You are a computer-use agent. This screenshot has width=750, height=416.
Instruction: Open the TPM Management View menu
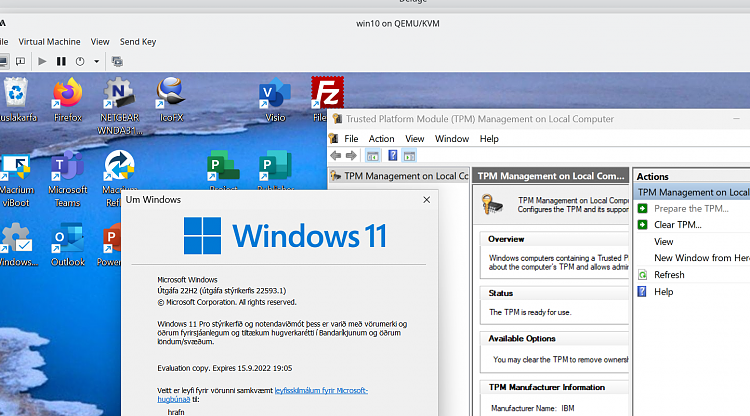[x=415, y=139]
